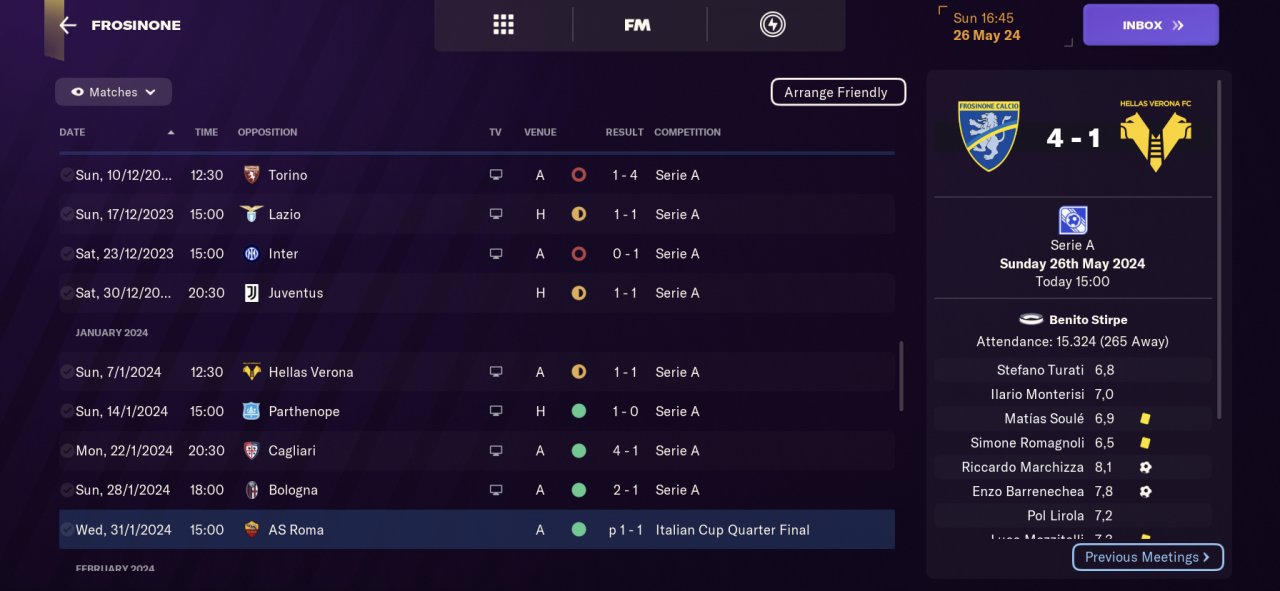This screenshot has width=1280, height=591.
Task: Open the grid menu icon
Action: 503,25
